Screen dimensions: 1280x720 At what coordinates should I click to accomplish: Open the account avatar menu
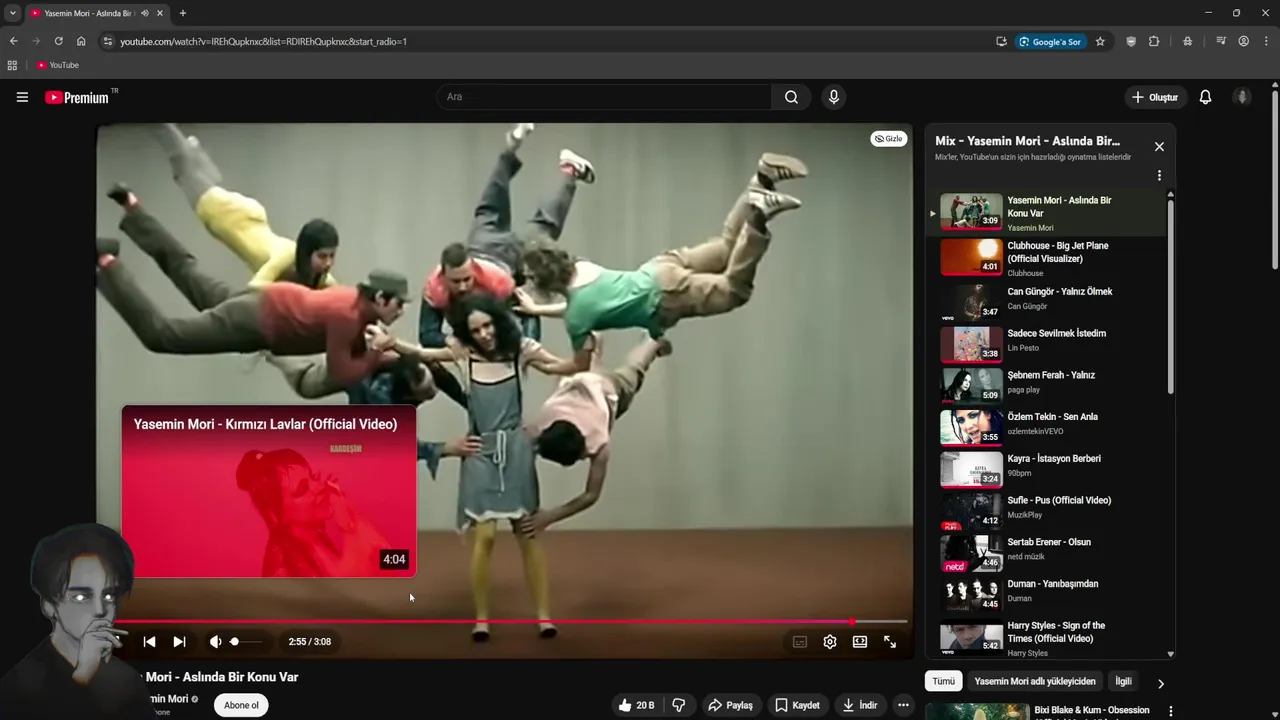1242,97
